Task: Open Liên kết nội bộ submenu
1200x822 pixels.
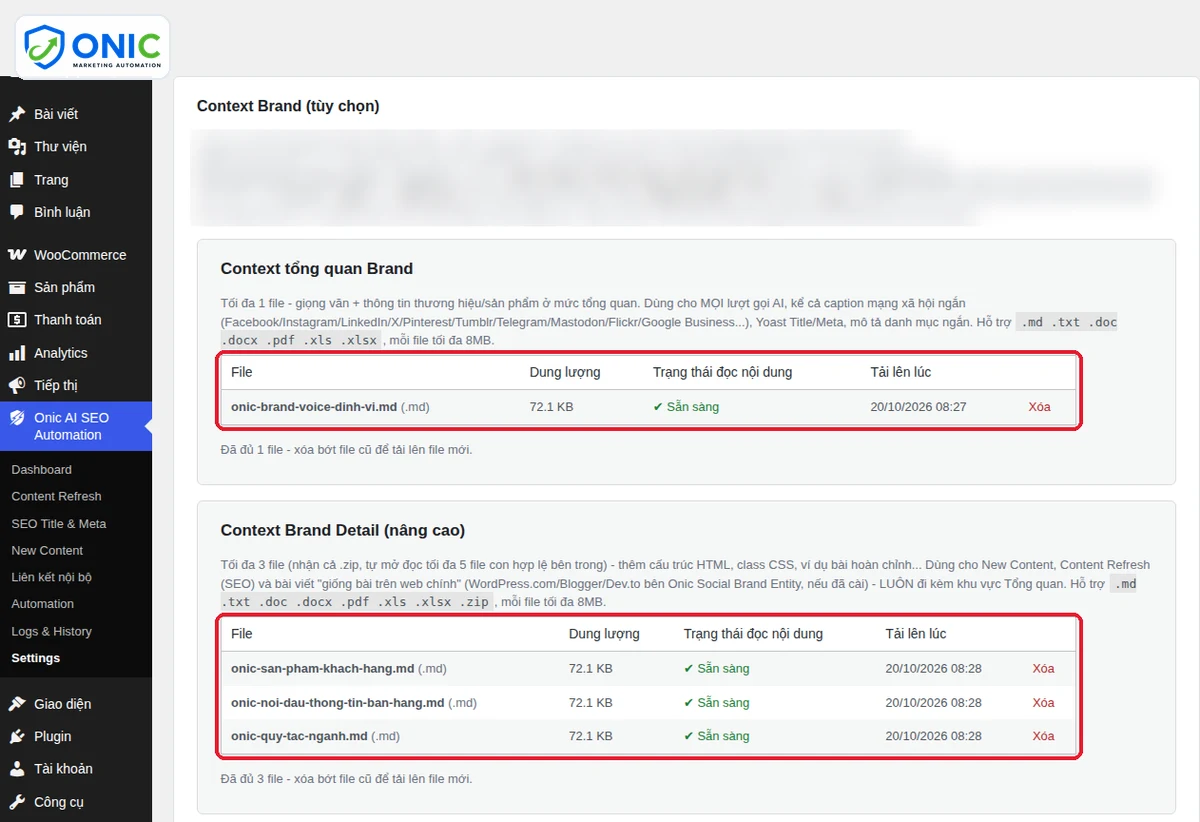Action: (x=51, y=577)
